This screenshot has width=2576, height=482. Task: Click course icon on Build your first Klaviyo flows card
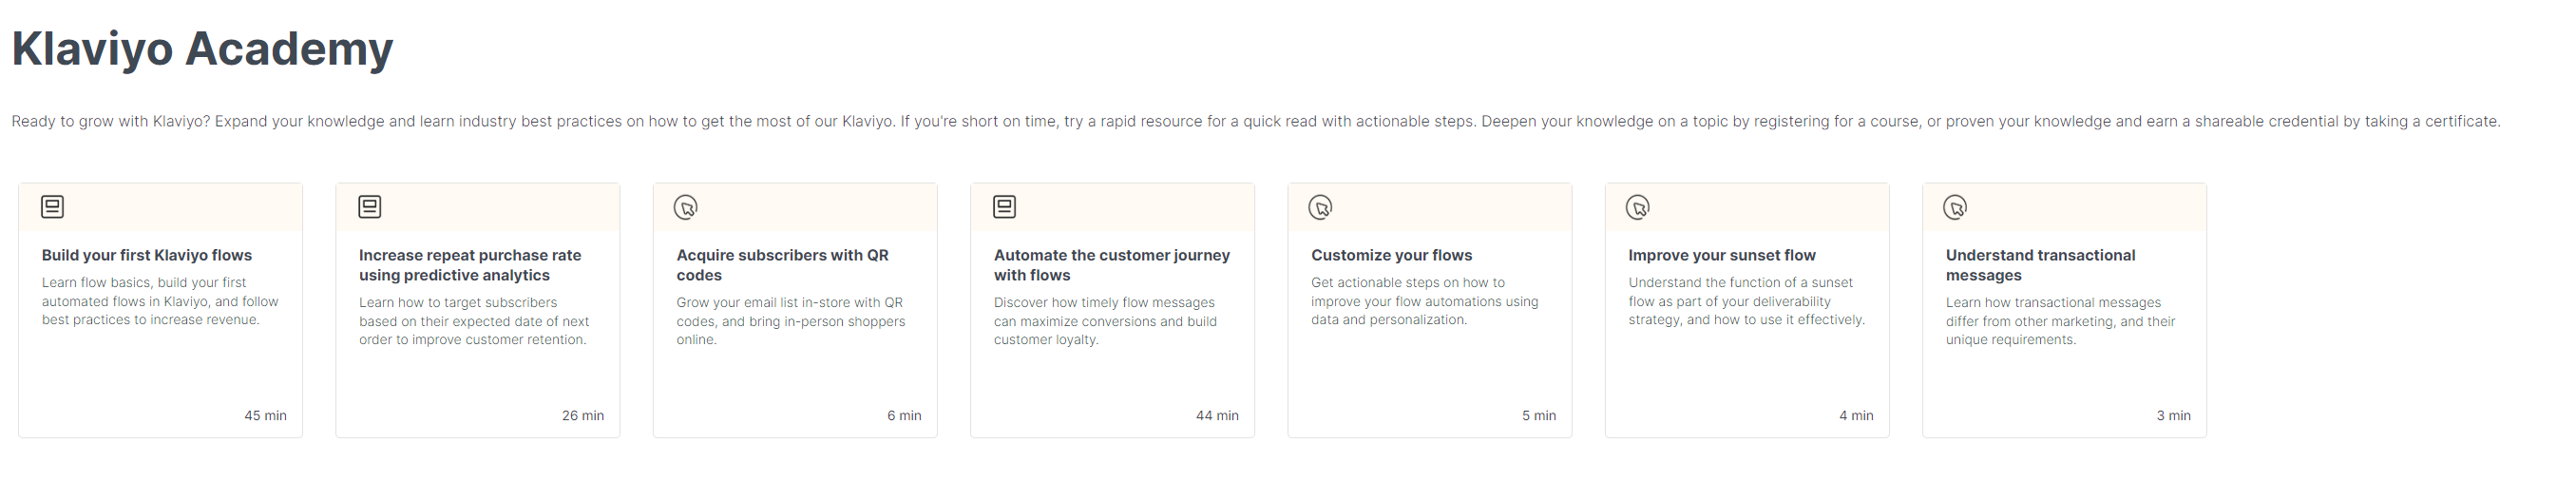[52, 207]
